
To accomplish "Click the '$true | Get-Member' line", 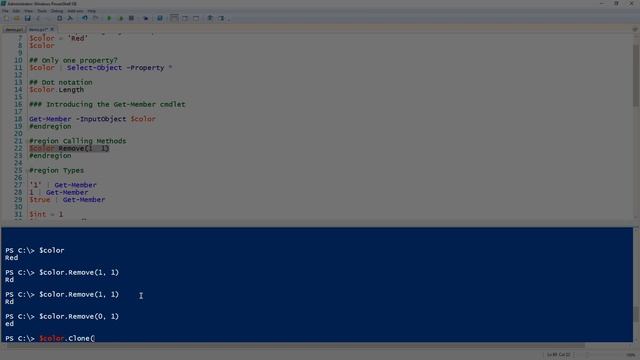I will 67,200.
